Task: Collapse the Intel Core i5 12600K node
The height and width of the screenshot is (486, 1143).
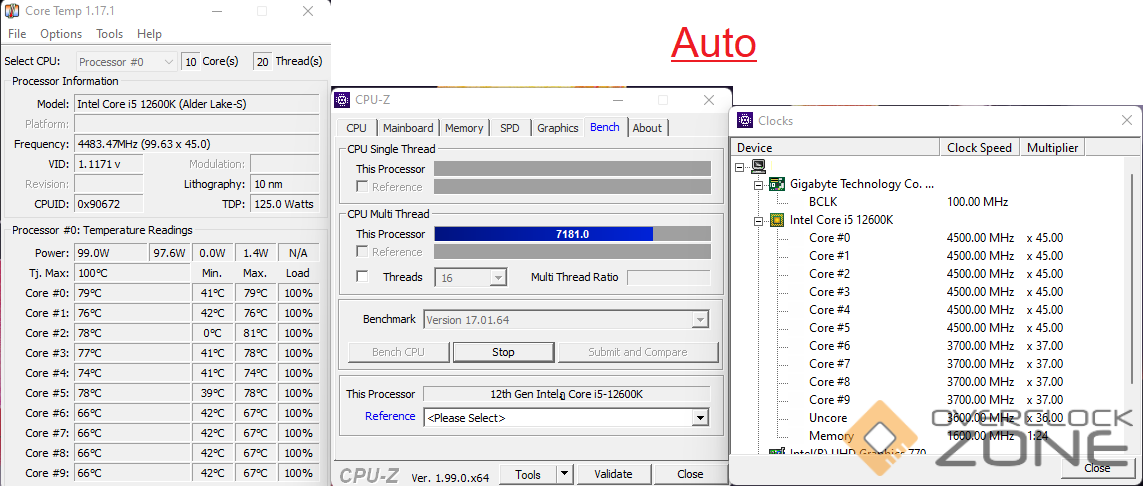Action: click(x=757, y=220)
